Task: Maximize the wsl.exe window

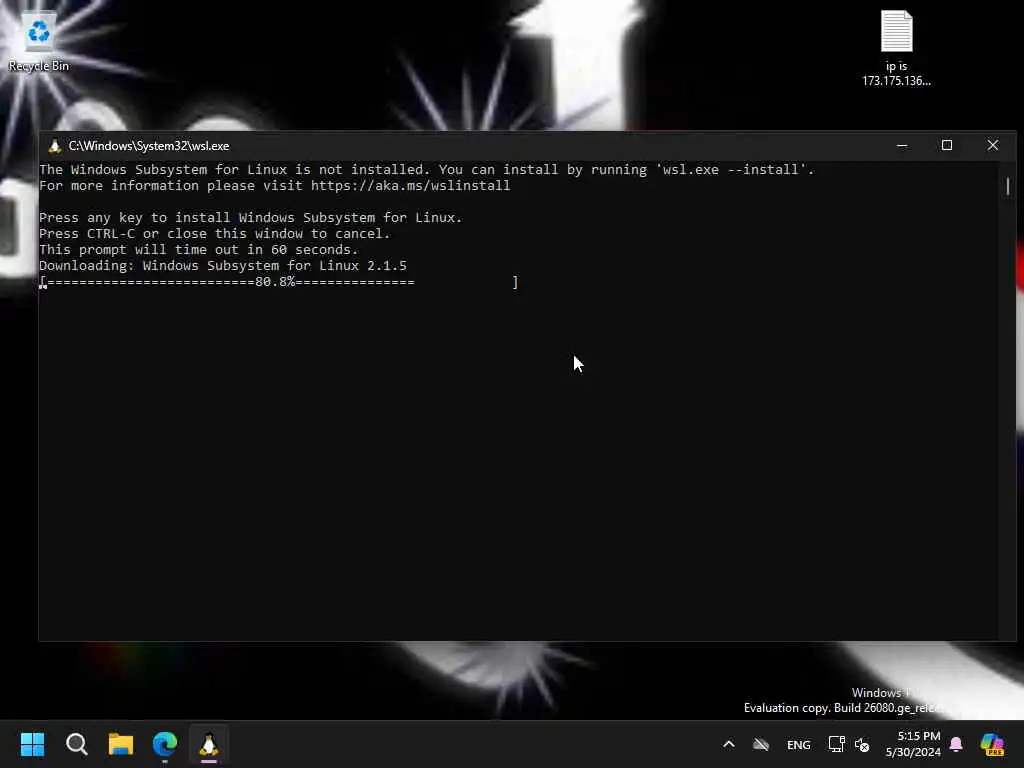Action: tap(947, 146)
